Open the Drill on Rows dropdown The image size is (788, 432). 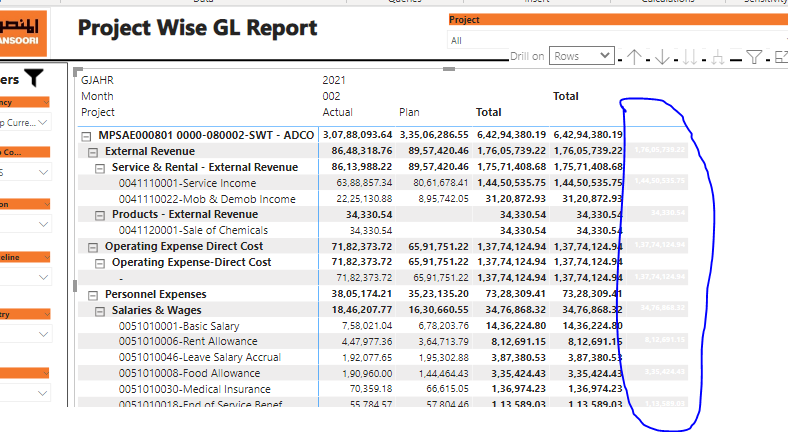[581, 56]
